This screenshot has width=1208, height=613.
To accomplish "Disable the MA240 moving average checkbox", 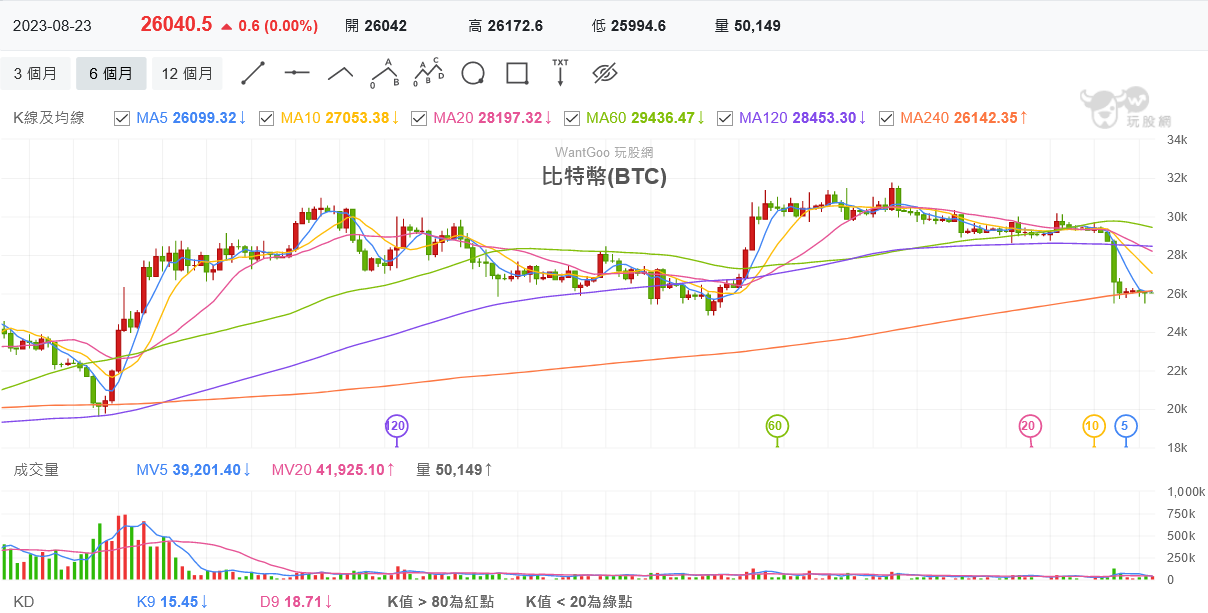I will point(886,118).
